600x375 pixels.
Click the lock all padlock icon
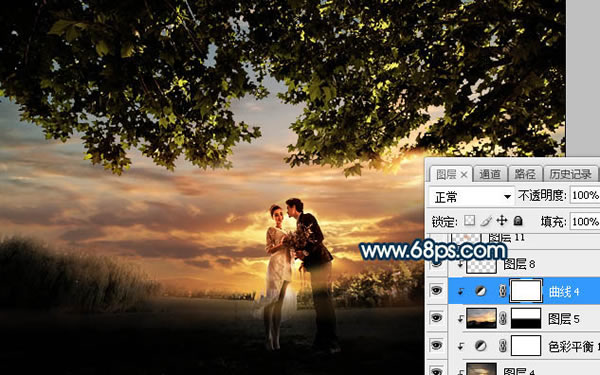(x=518, y=220)
